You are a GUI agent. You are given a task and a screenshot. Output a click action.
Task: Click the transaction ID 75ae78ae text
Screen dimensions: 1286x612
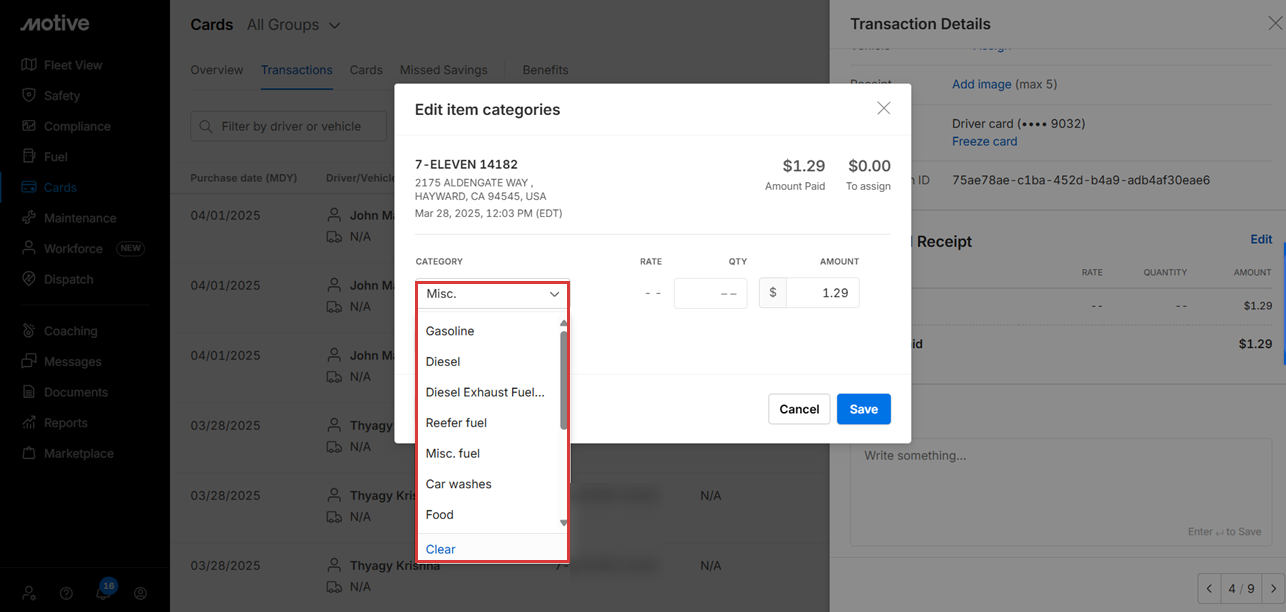pyautogui.click(x=1081, y=181)
